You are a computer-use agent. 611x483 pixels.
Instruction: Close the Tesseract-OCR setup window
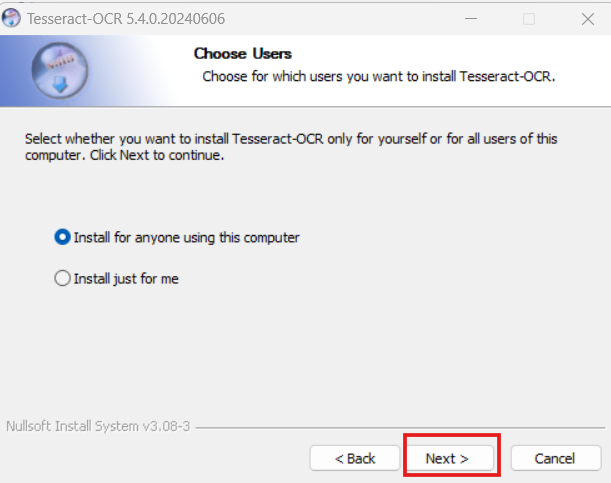point(588,19)
